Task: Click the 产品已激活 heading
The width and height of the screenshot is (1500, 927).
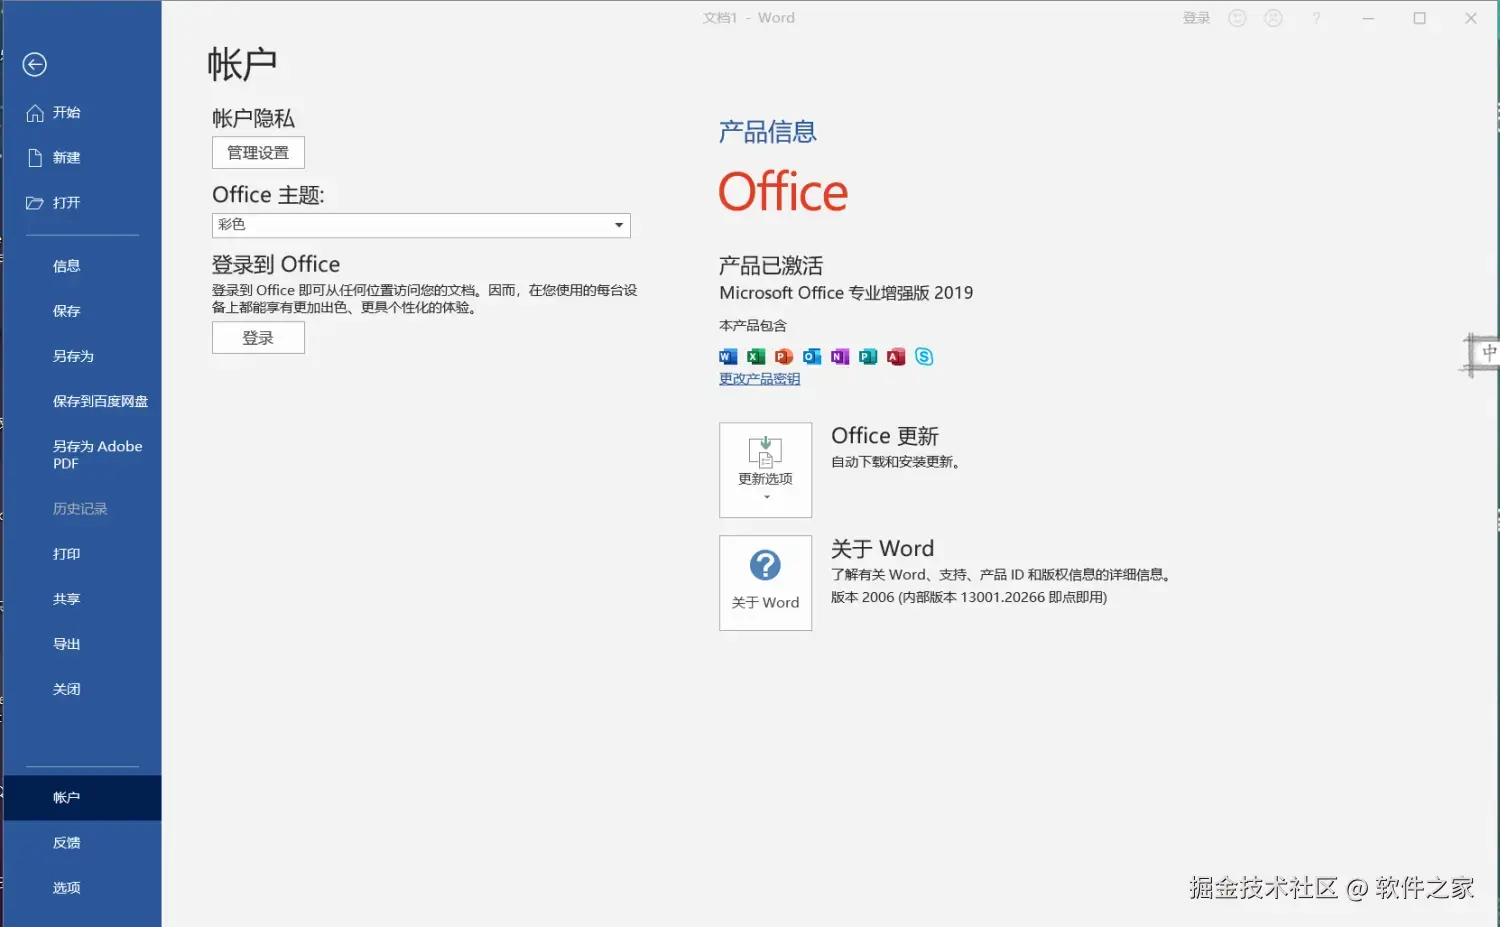Action: [771, 266]
